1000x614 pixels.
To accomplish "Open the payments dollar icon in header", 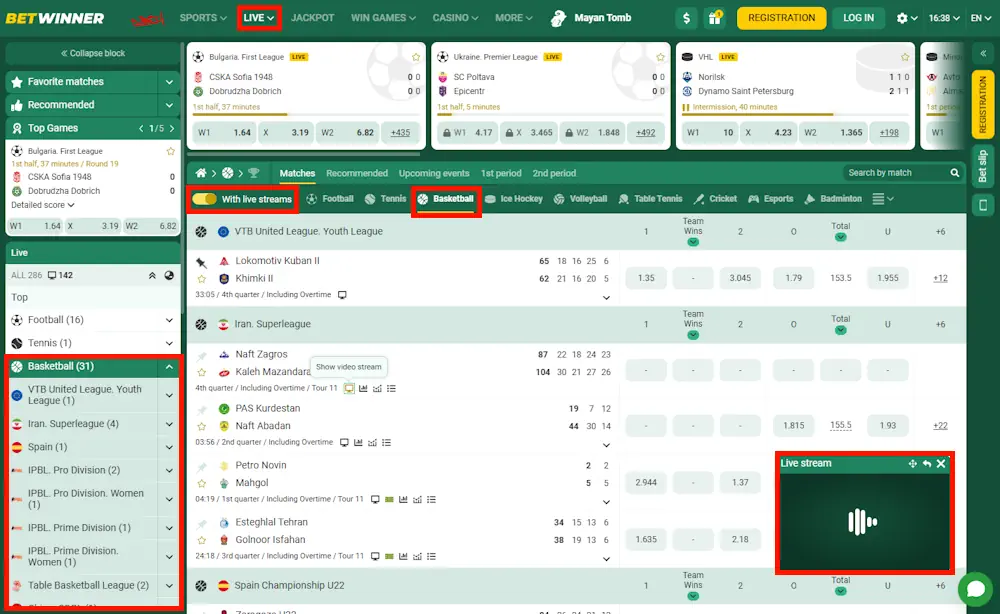I will coord(685,17).
